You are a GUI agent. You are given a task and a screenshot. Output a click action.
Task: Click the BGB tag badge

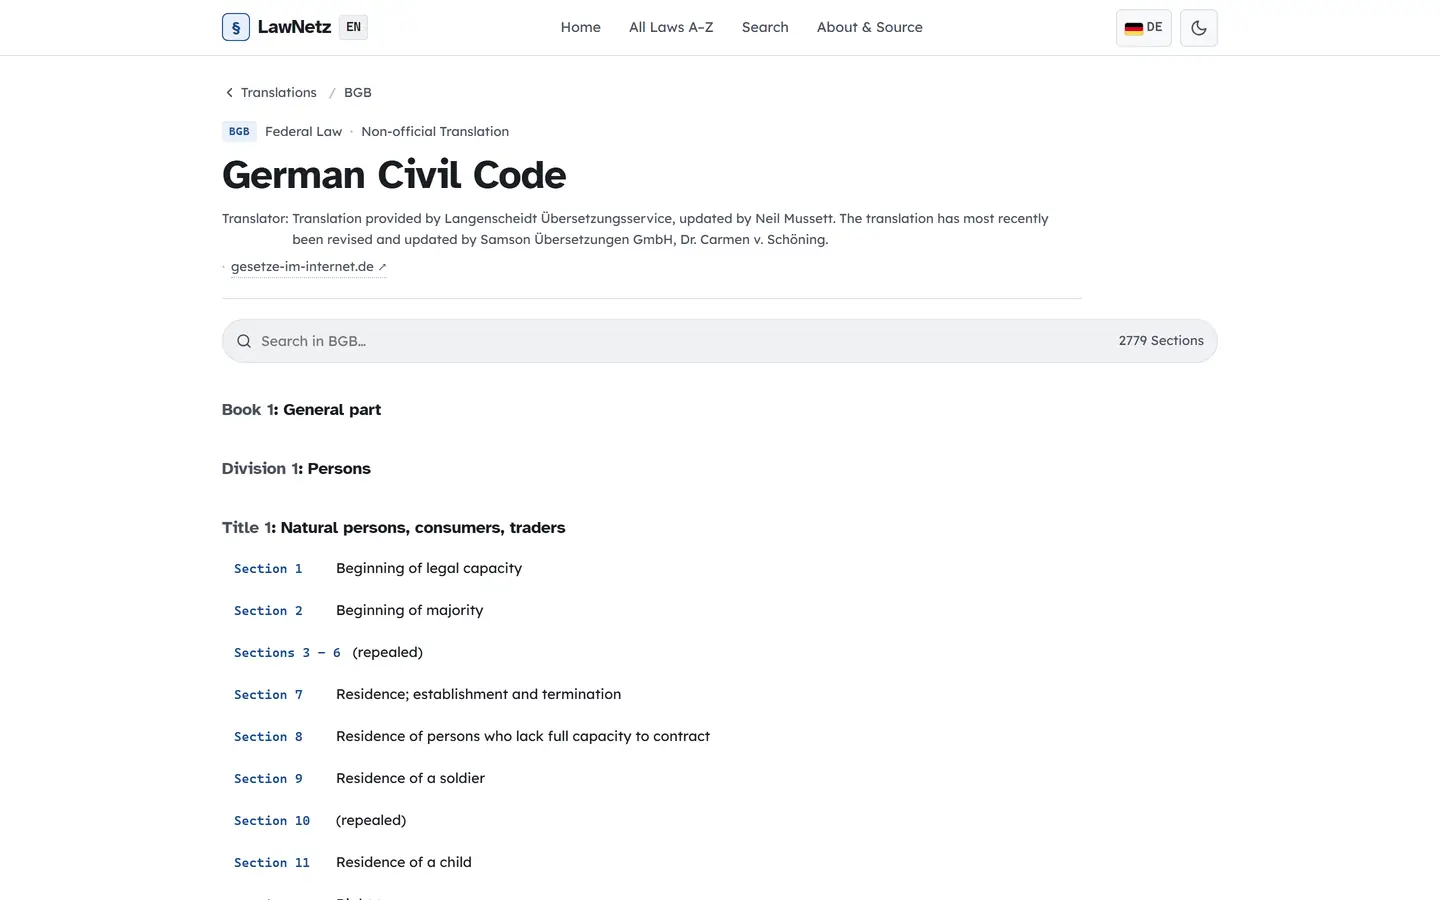tap(239, 131)
